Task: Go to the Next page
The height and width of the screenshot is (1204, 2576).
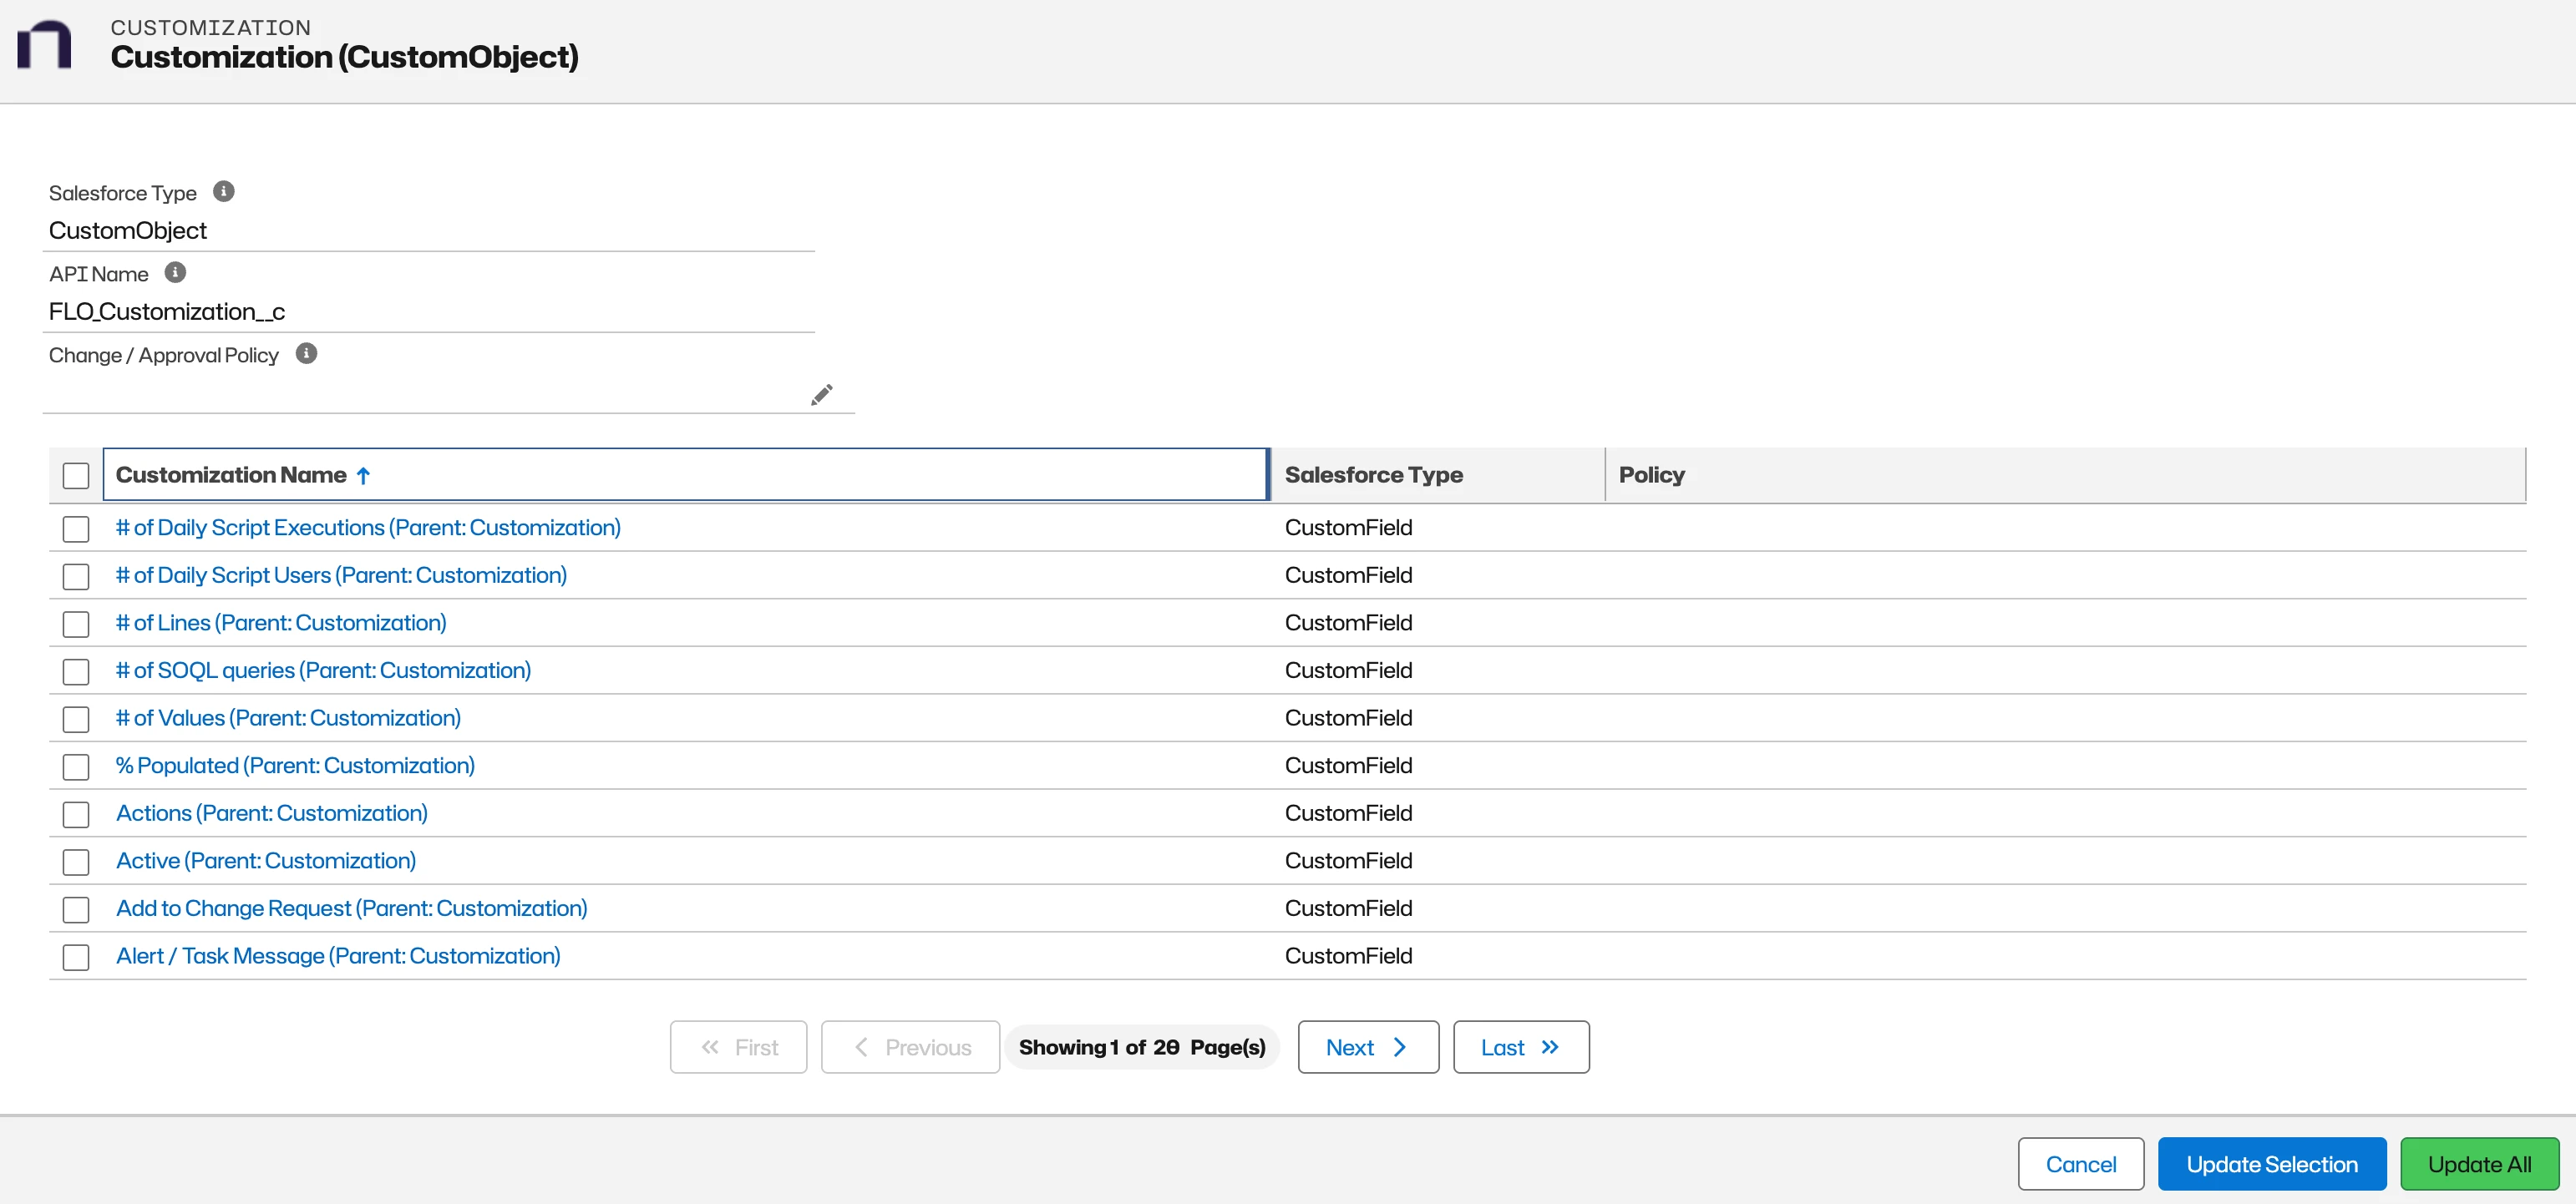Action: (x=1368, y=1047)
